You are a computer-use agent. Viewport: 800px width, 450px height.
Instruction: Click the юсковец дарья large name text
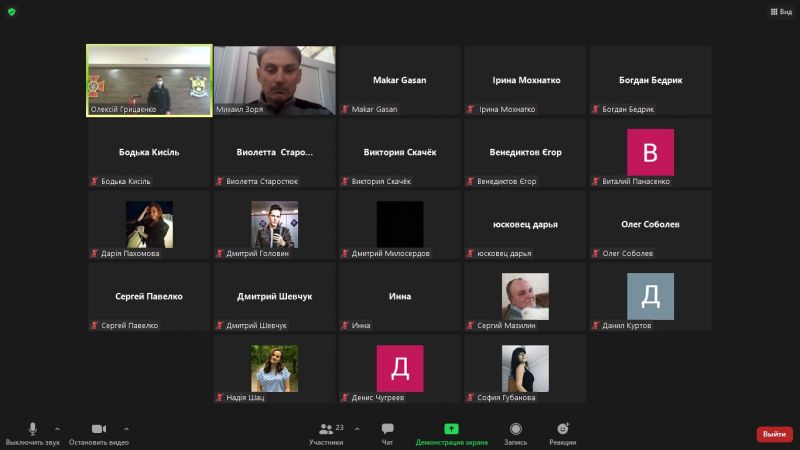(526, 224)
